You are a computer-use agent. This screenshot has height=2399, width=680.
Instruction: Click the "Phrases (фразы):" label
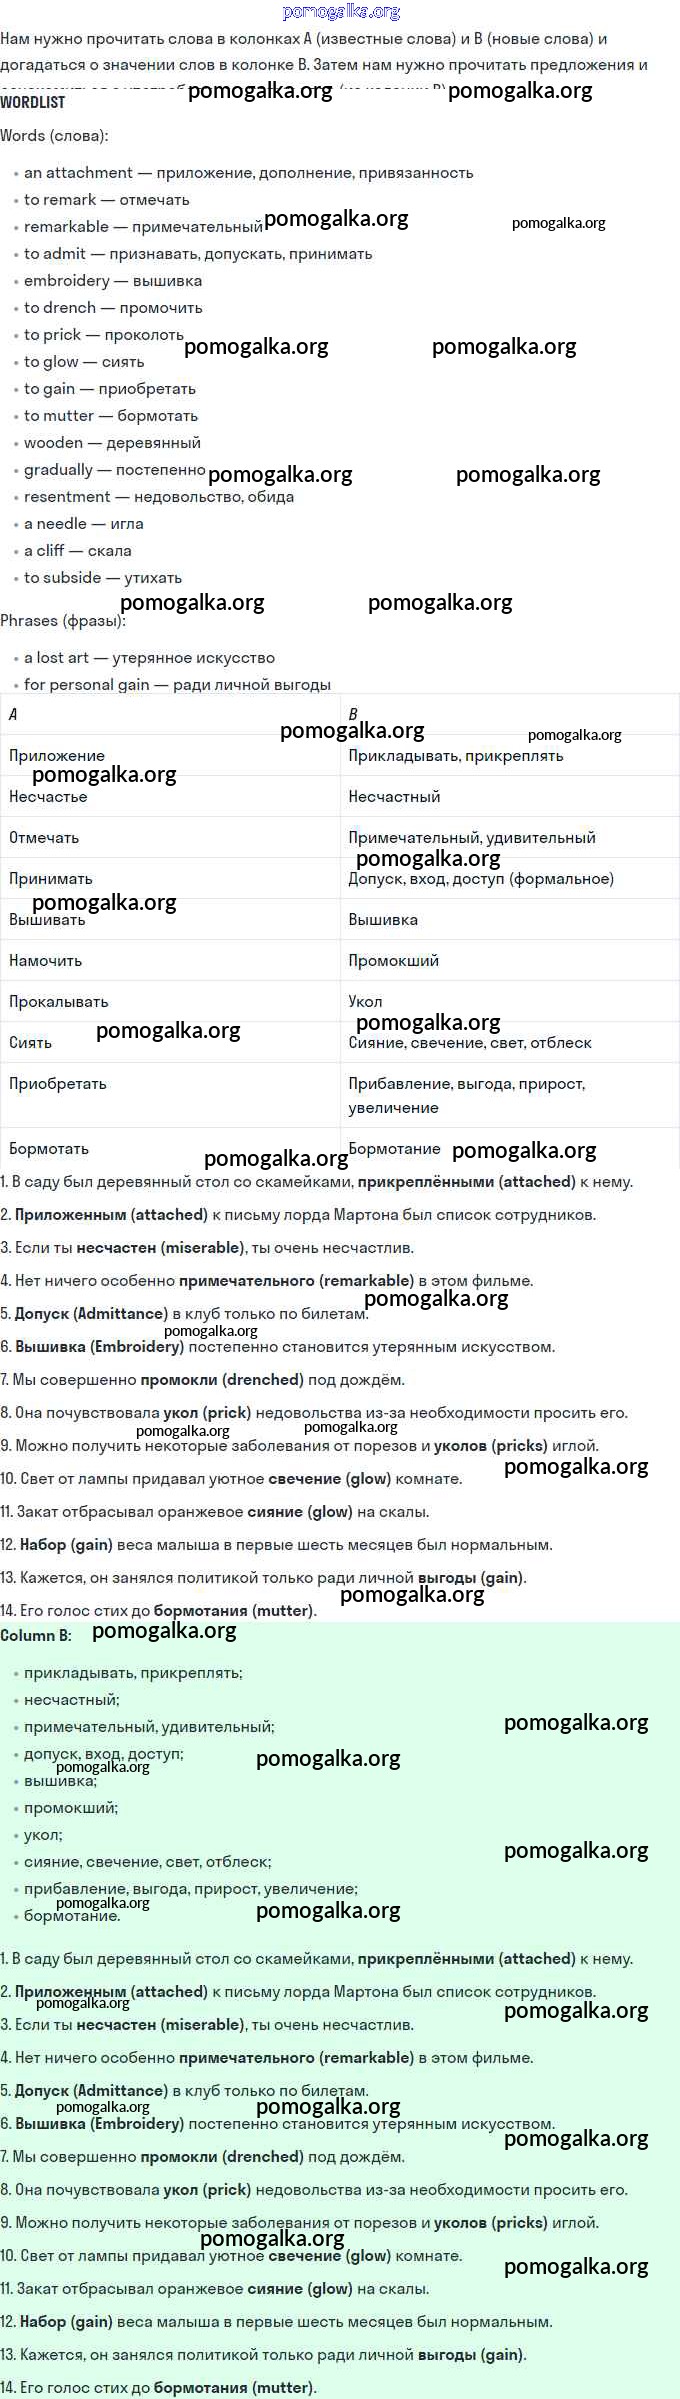pos(63,621)
